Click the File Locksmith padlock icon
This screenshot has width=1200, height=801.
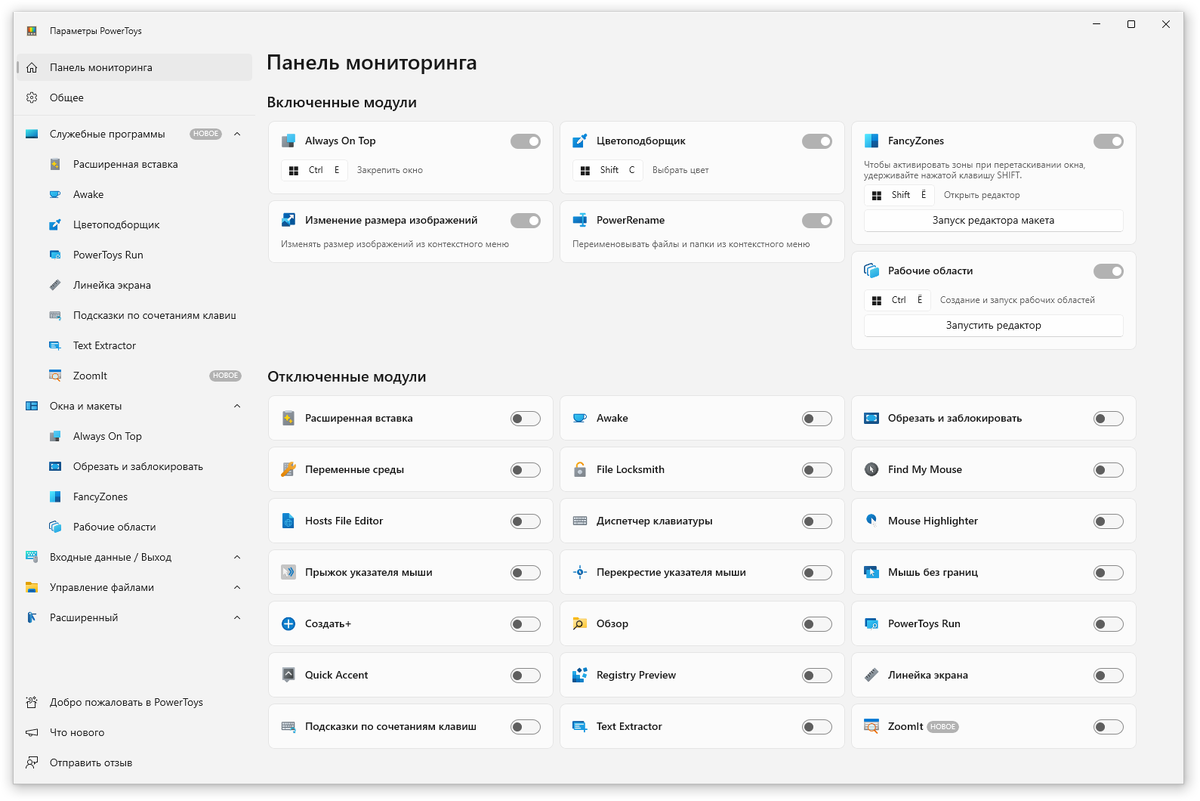click(580, 470)
